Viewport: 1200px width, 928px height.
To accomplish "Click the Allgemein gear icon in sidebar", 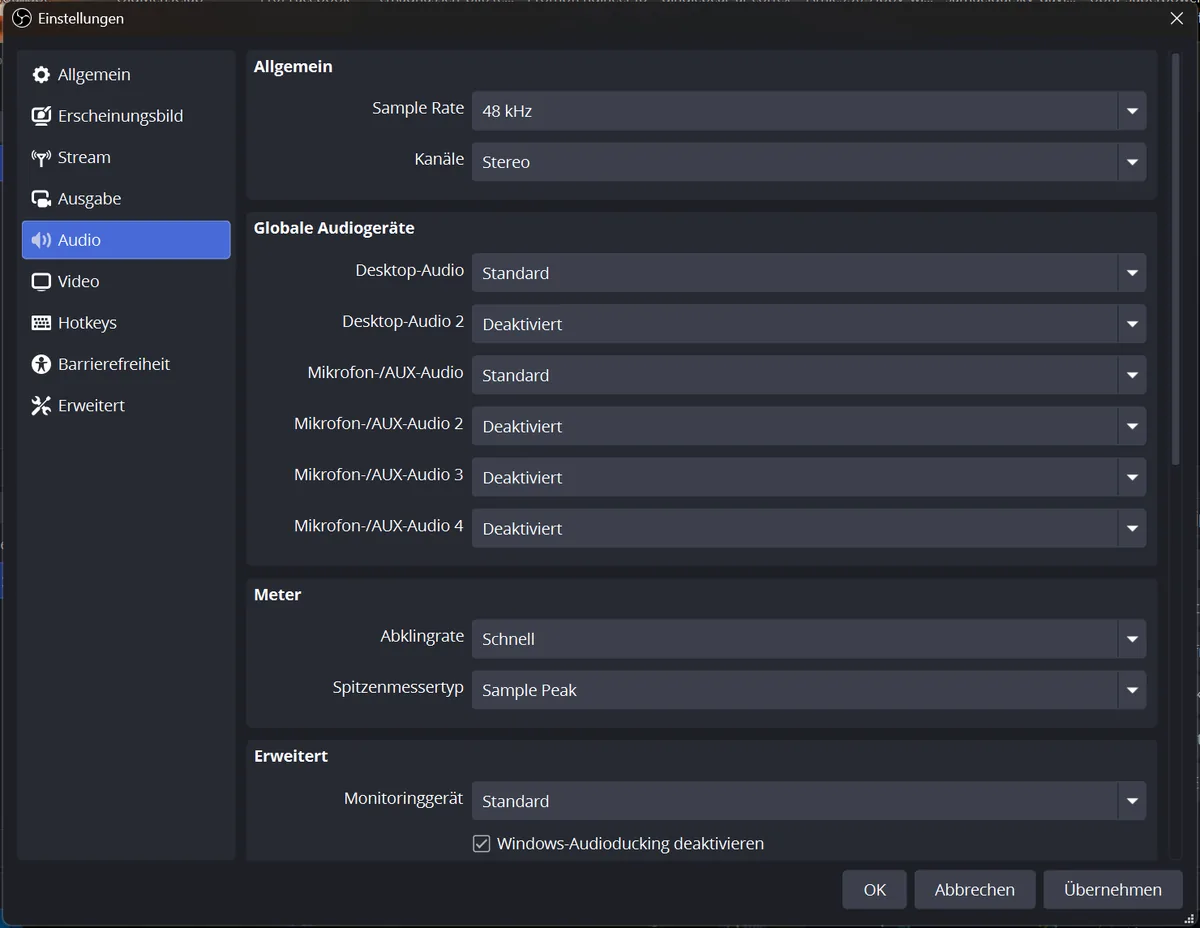I will click(41, 75).
